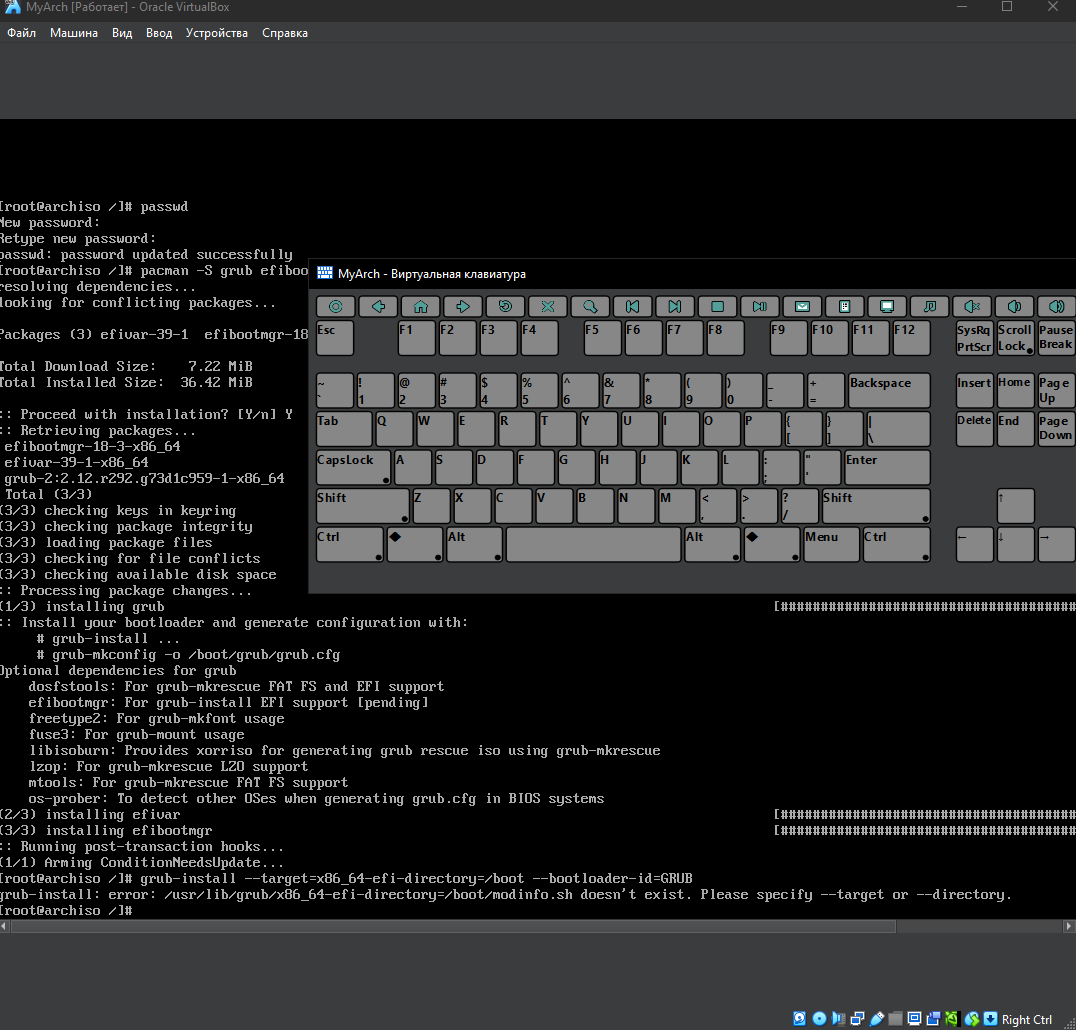Toggle the right Alt modifier key
Screen dimensions: 1076x1030
[712, 545]
